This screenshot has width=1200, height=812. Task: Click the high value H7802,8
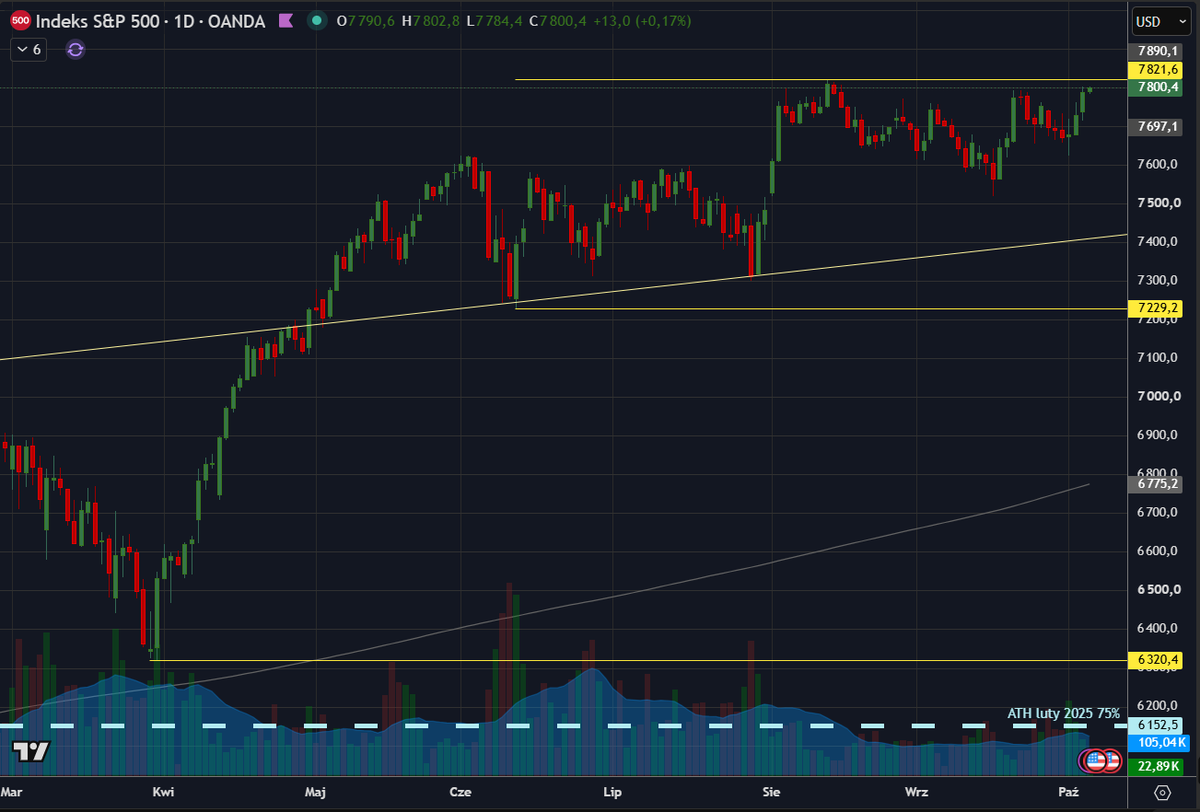[430, 21]
